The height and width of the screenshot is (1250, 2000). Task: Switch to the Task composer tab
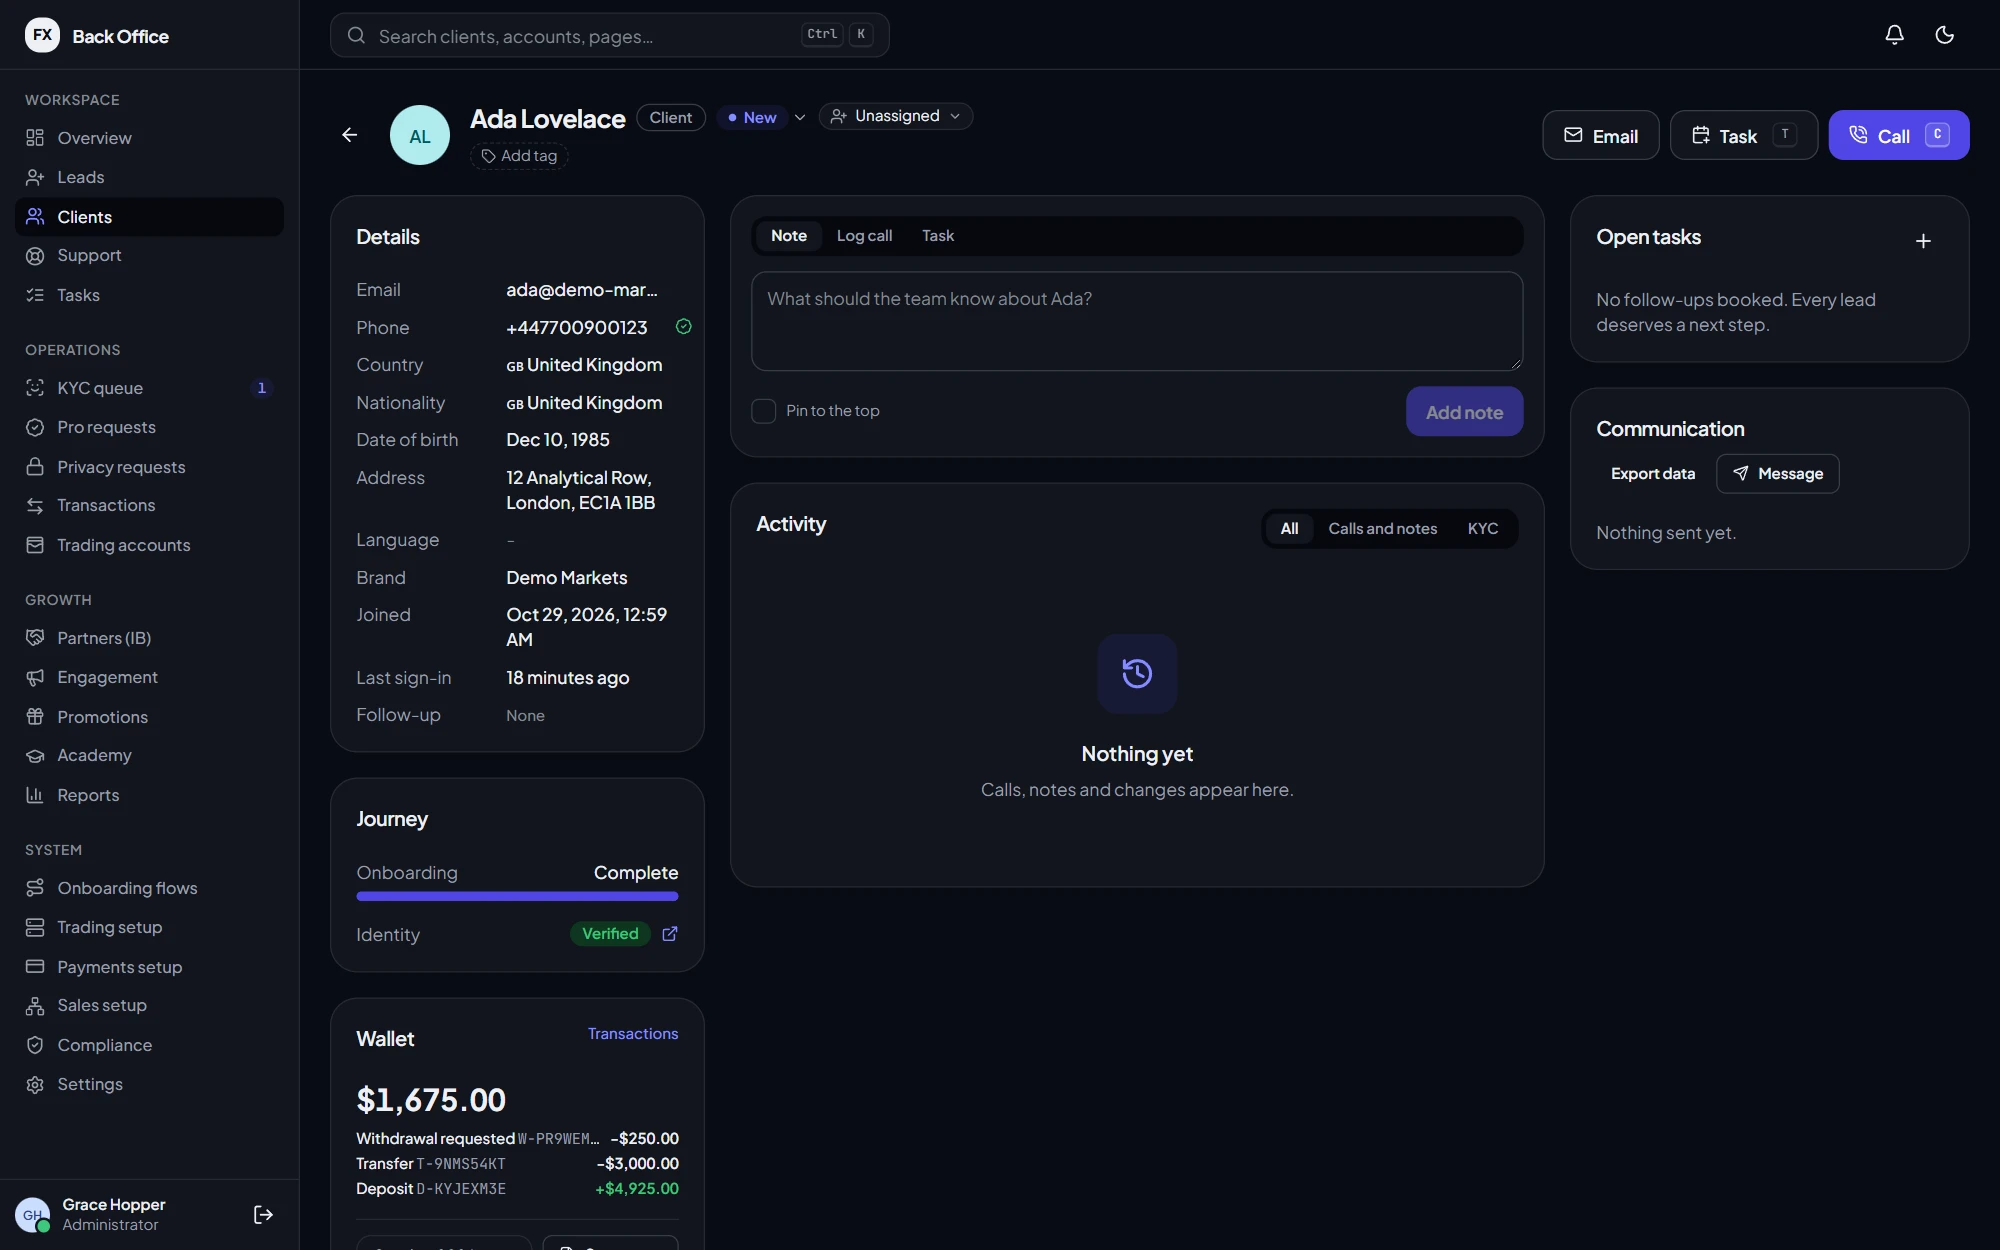pyautogui.click(x=937, y=236)
